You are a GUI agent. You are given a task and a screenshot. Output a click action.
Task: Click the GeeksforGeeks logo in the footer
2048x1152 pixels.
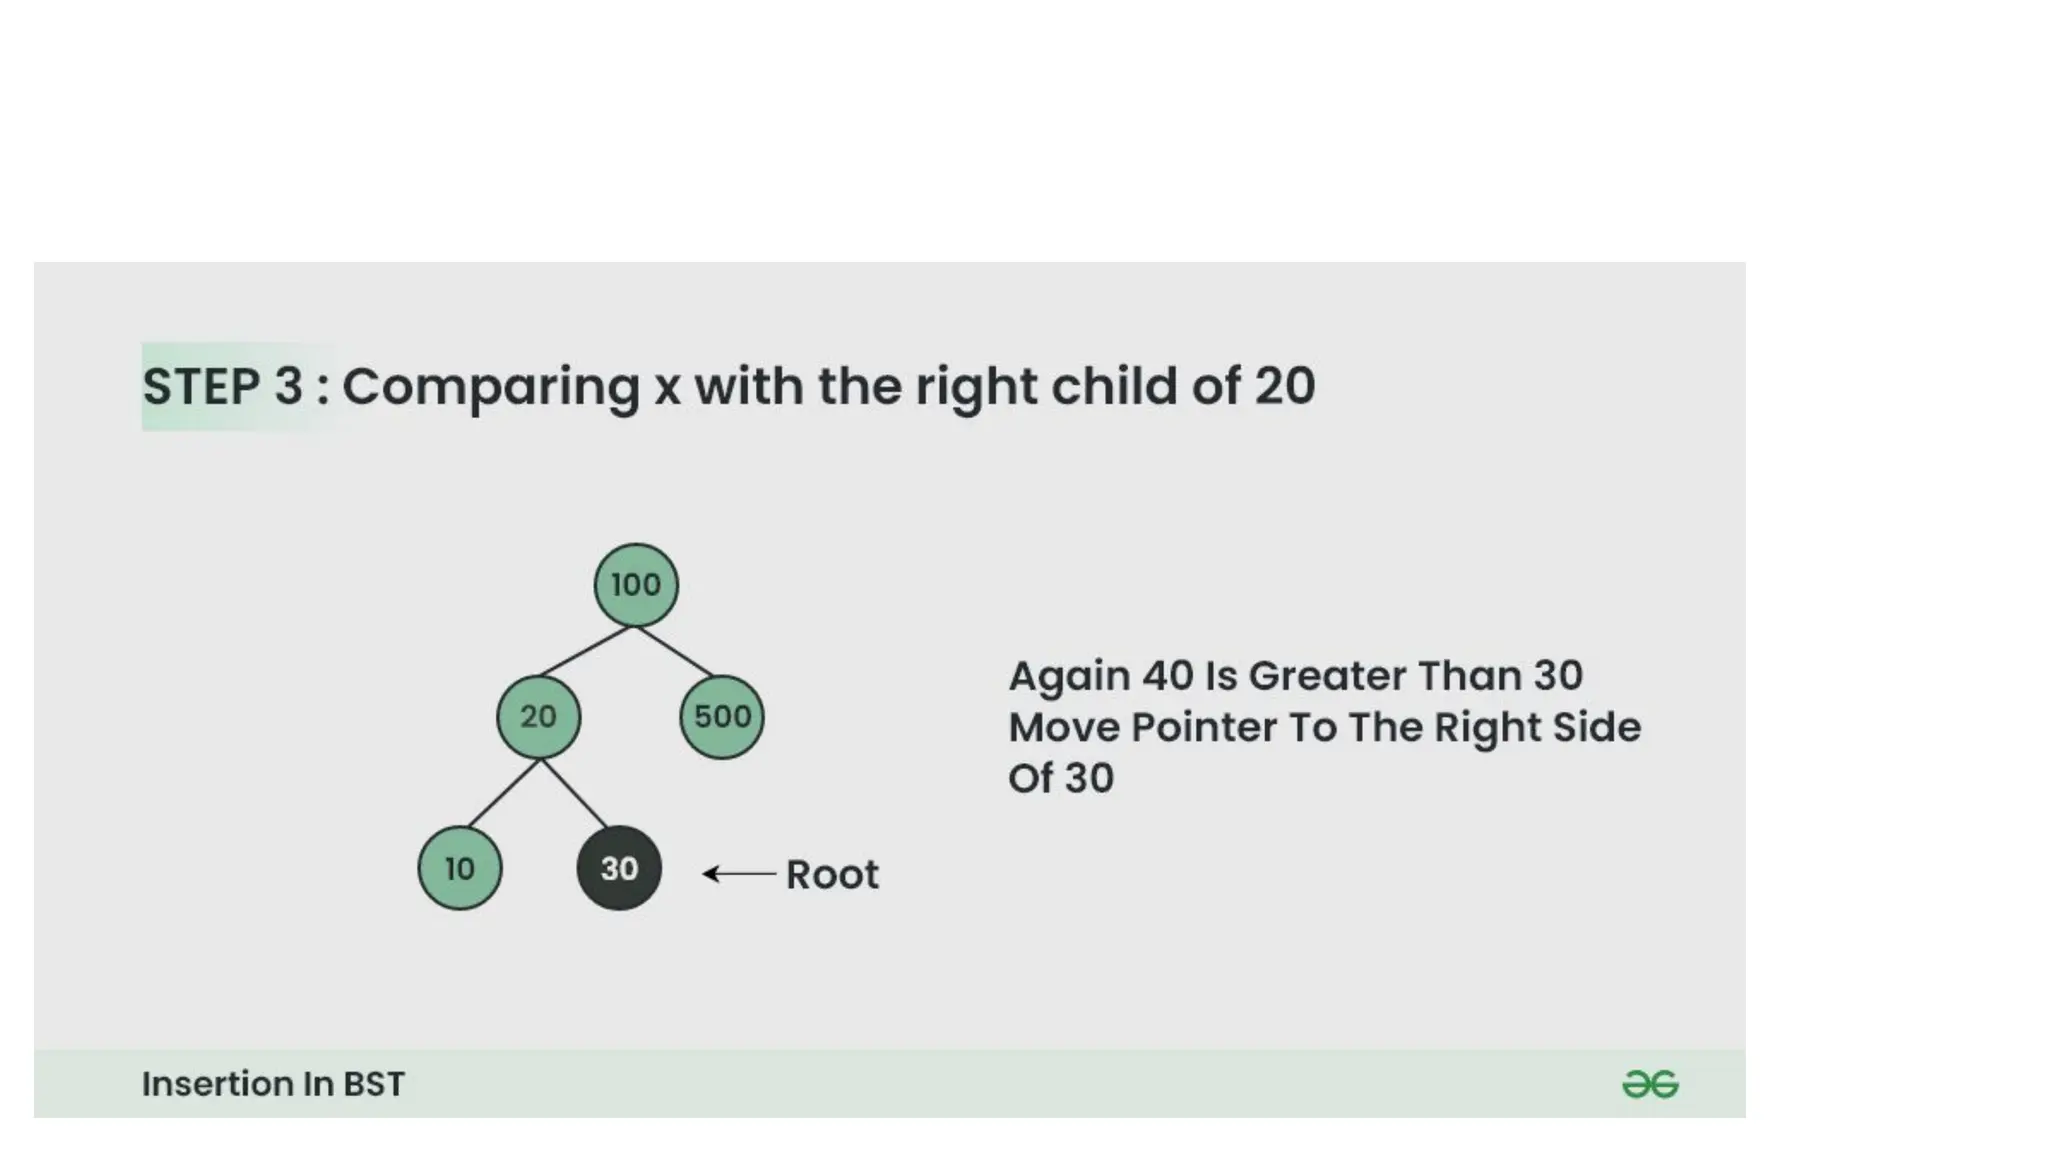1650,1084
